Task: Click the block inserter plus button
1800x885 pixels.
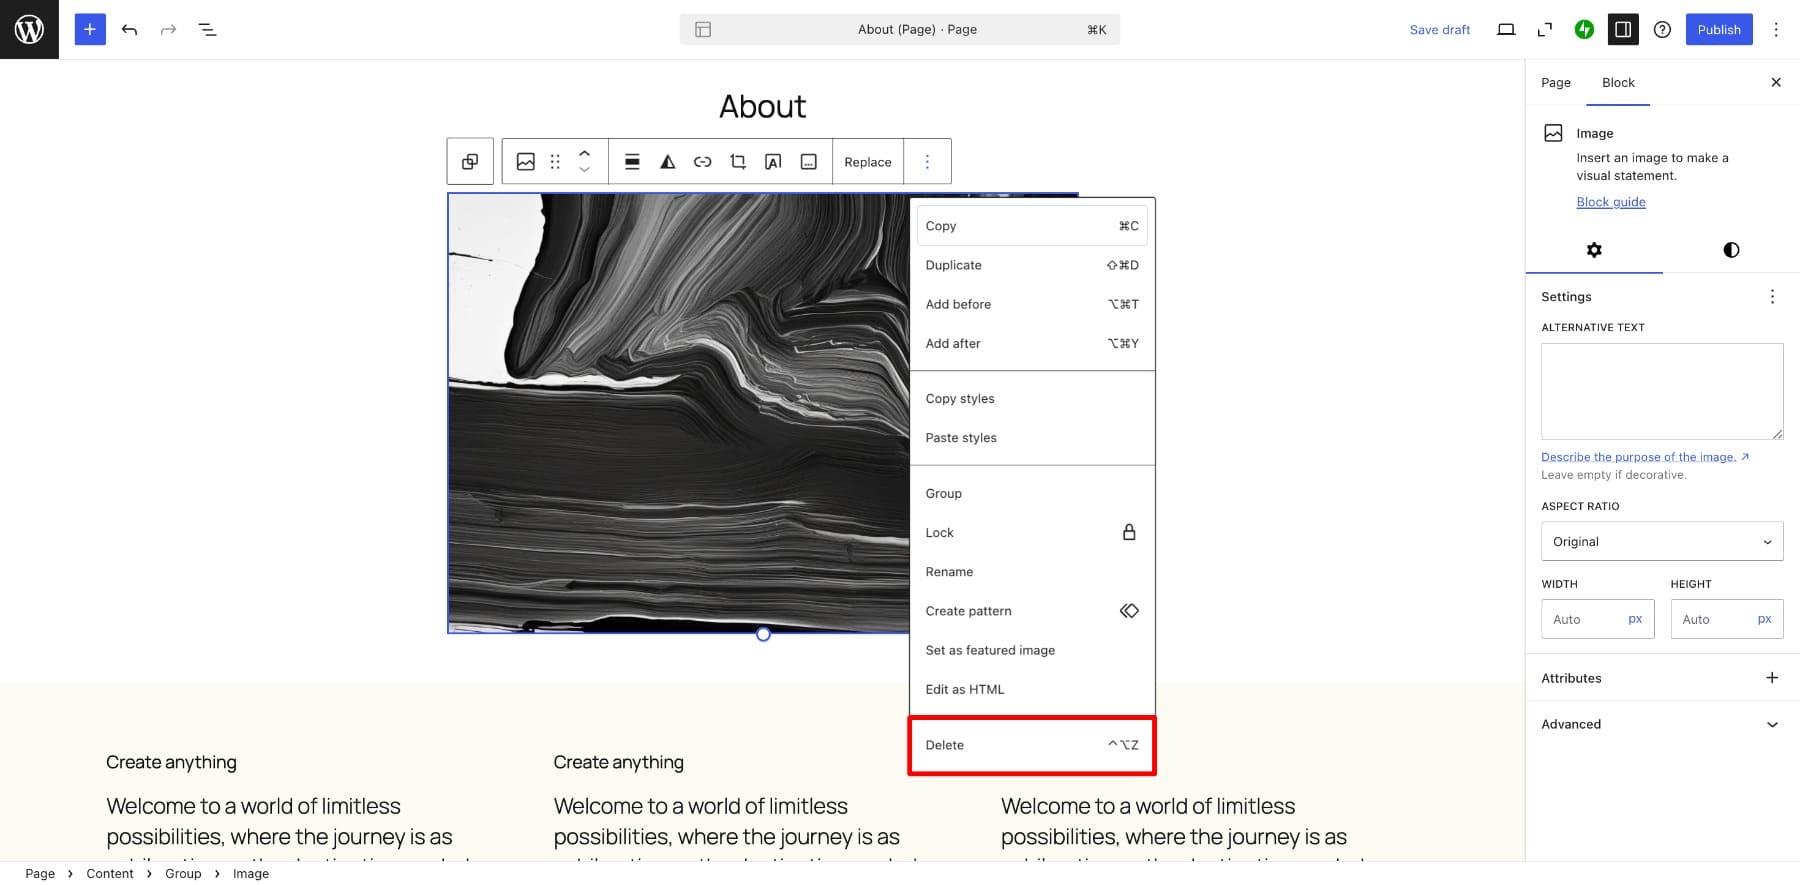Action: point(90,29)
